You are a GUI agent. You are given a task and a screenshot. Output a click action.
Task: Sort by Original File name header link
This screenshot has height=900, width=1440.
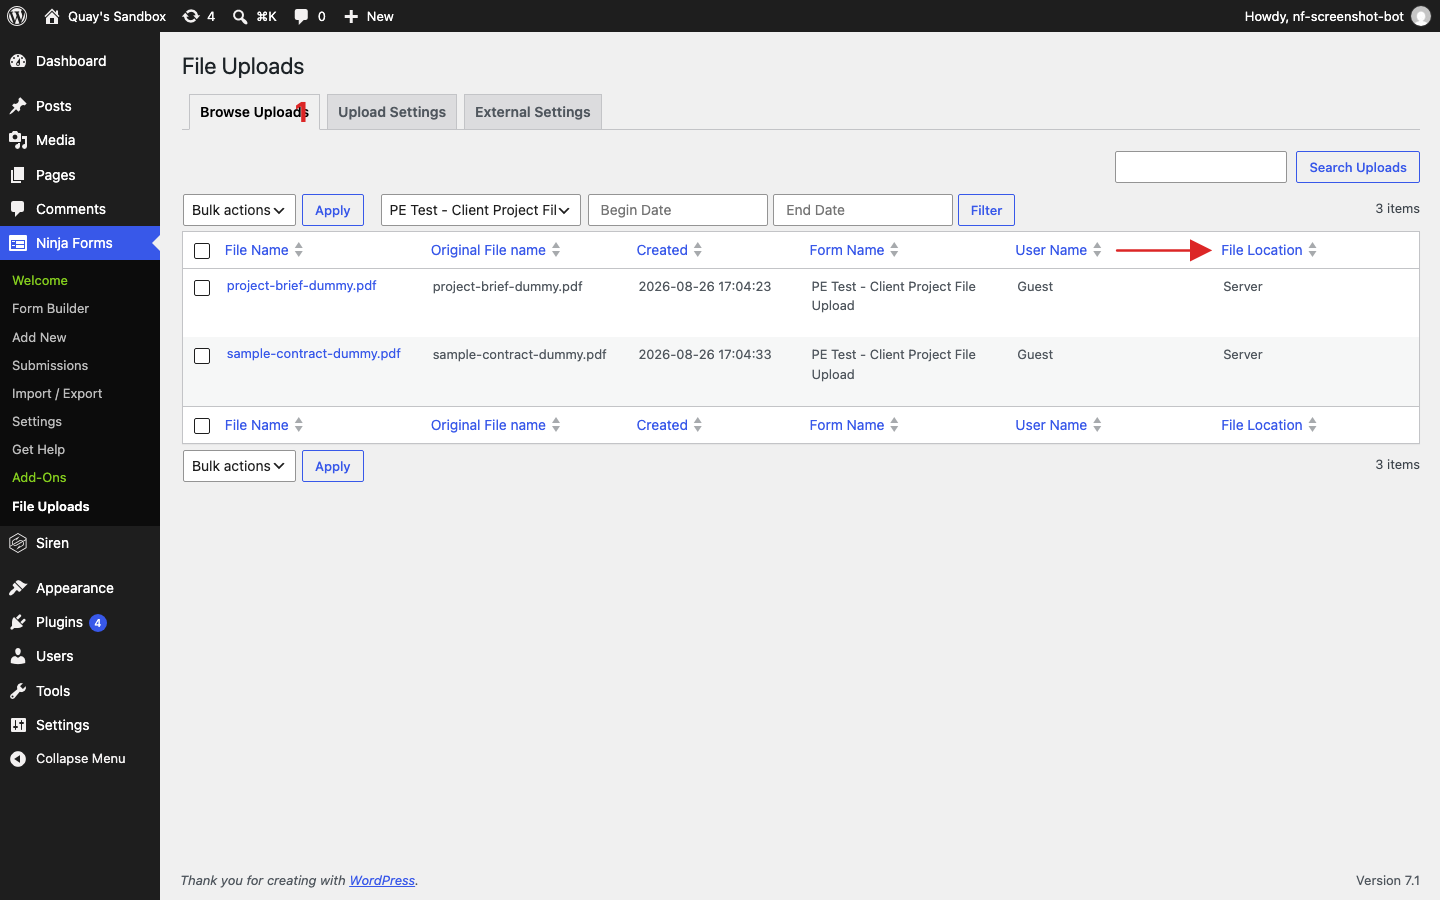coord(488,250)
